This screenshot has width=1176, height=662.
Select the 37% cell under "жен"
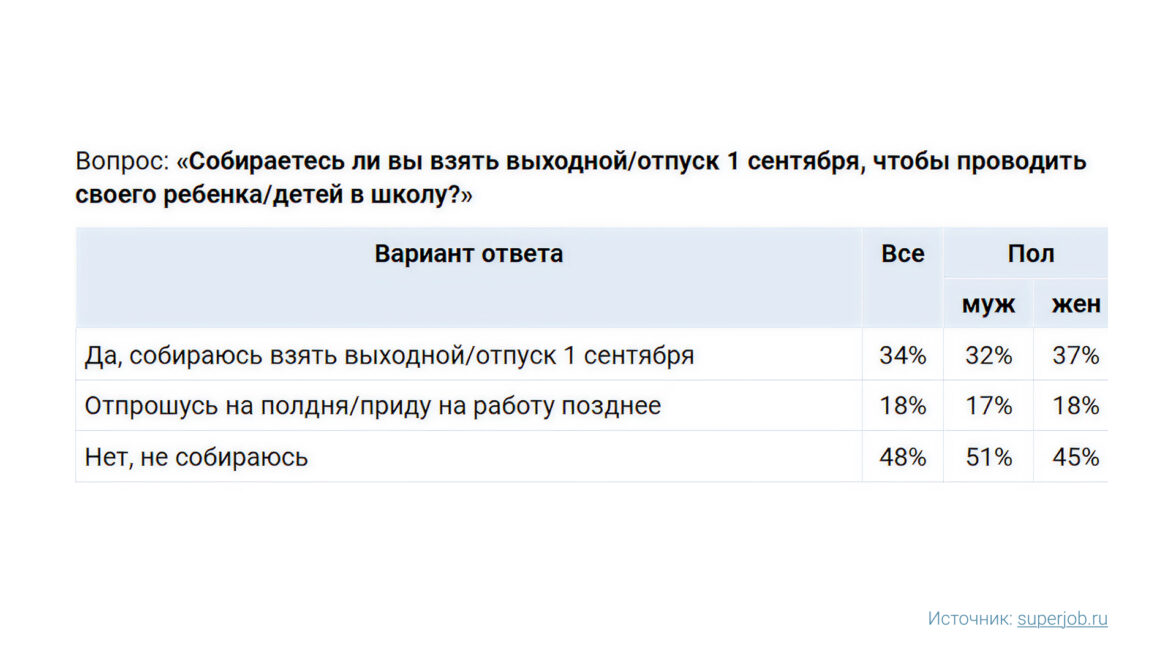tap(1075, 355)
